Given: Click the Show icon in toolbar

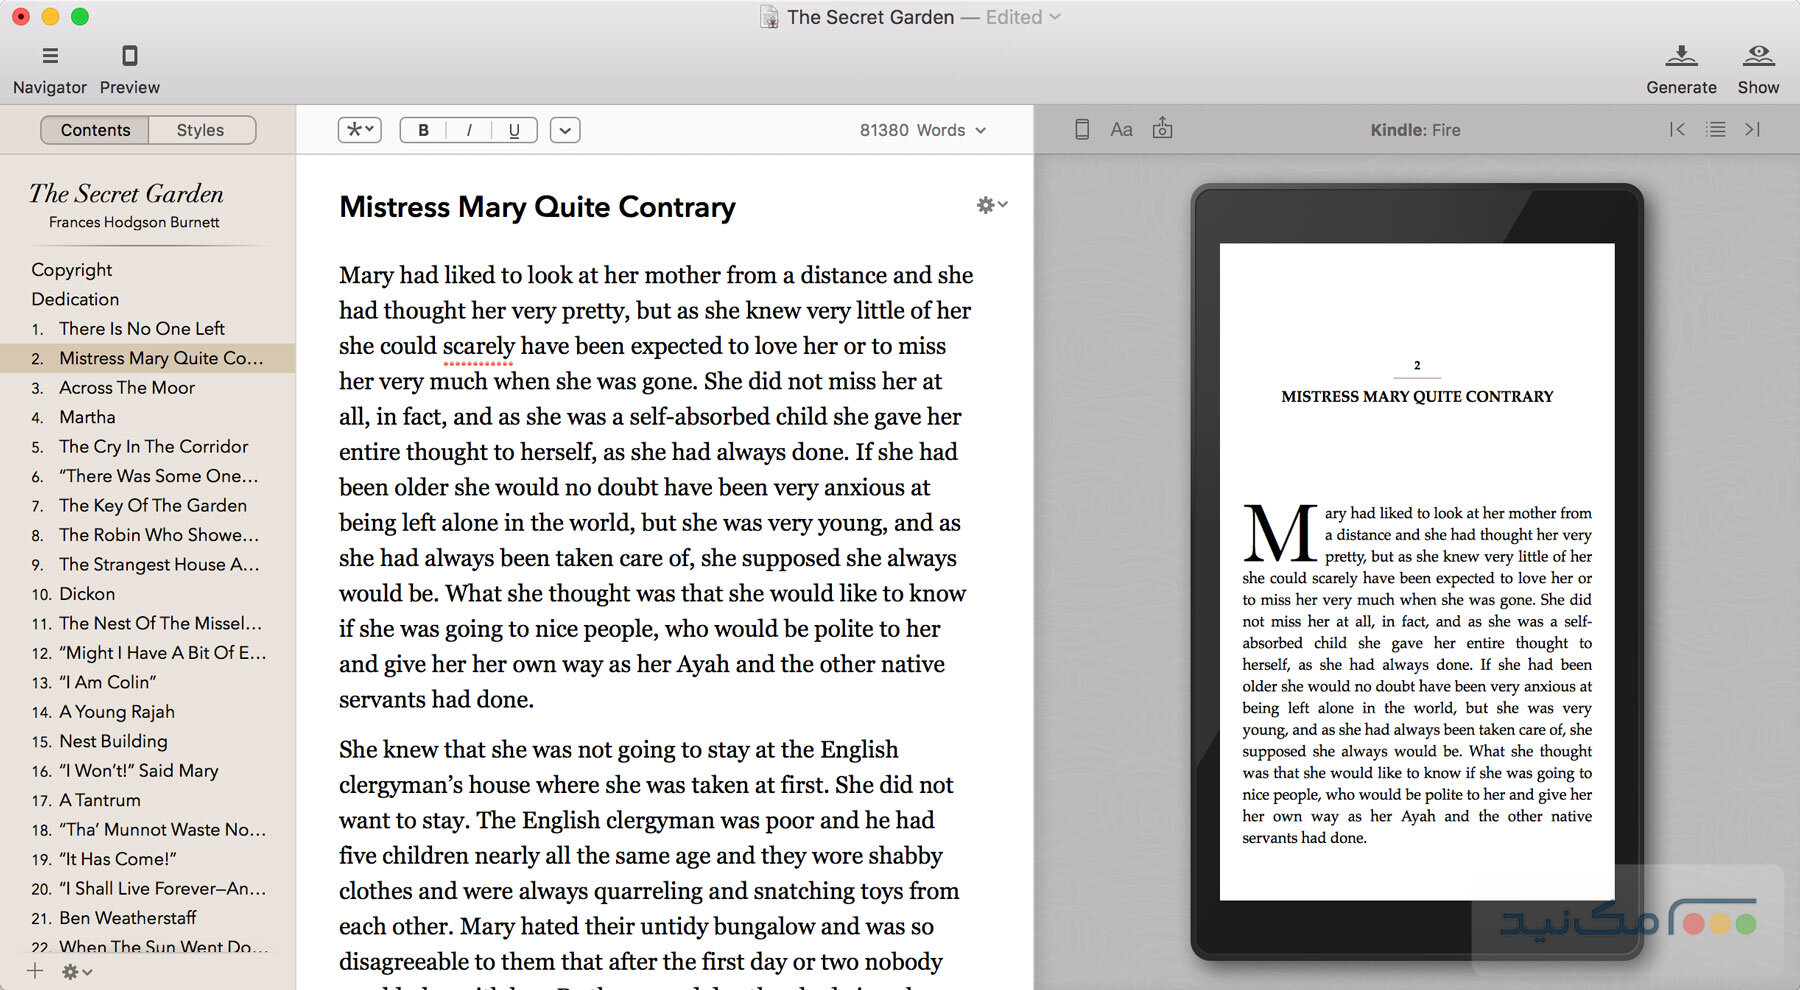Looking at the screenshot, I should (1758, 56).
